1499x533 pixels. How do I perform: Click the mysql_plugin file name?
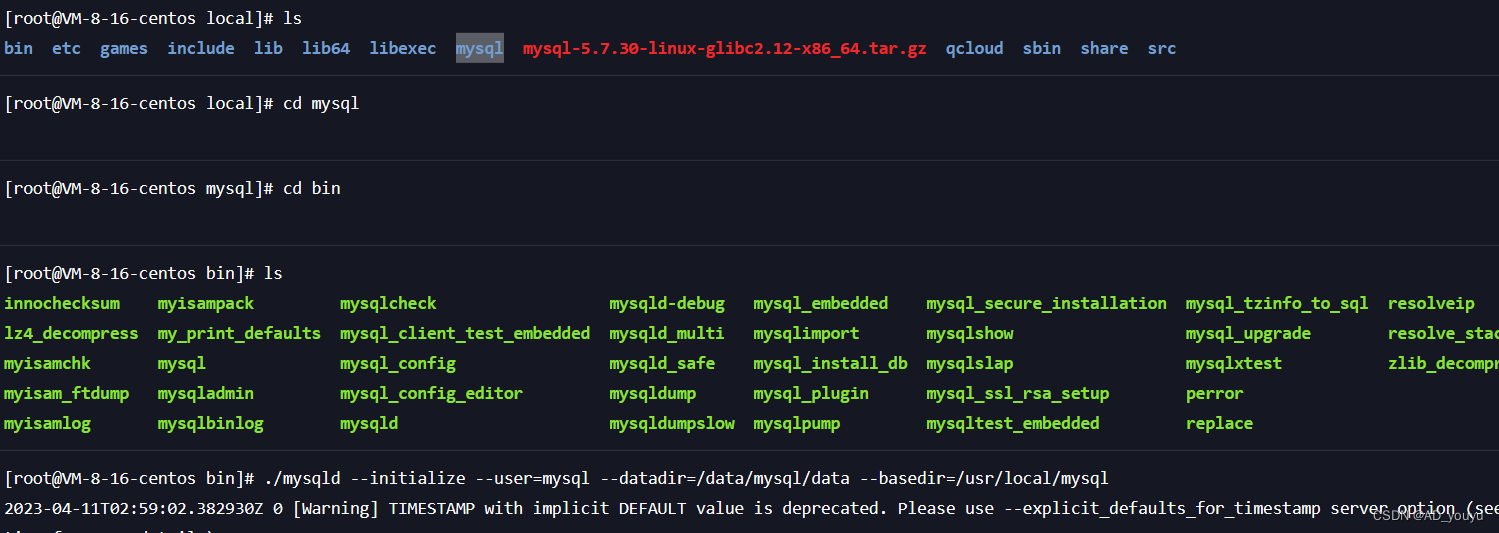[x=811, y=393]
